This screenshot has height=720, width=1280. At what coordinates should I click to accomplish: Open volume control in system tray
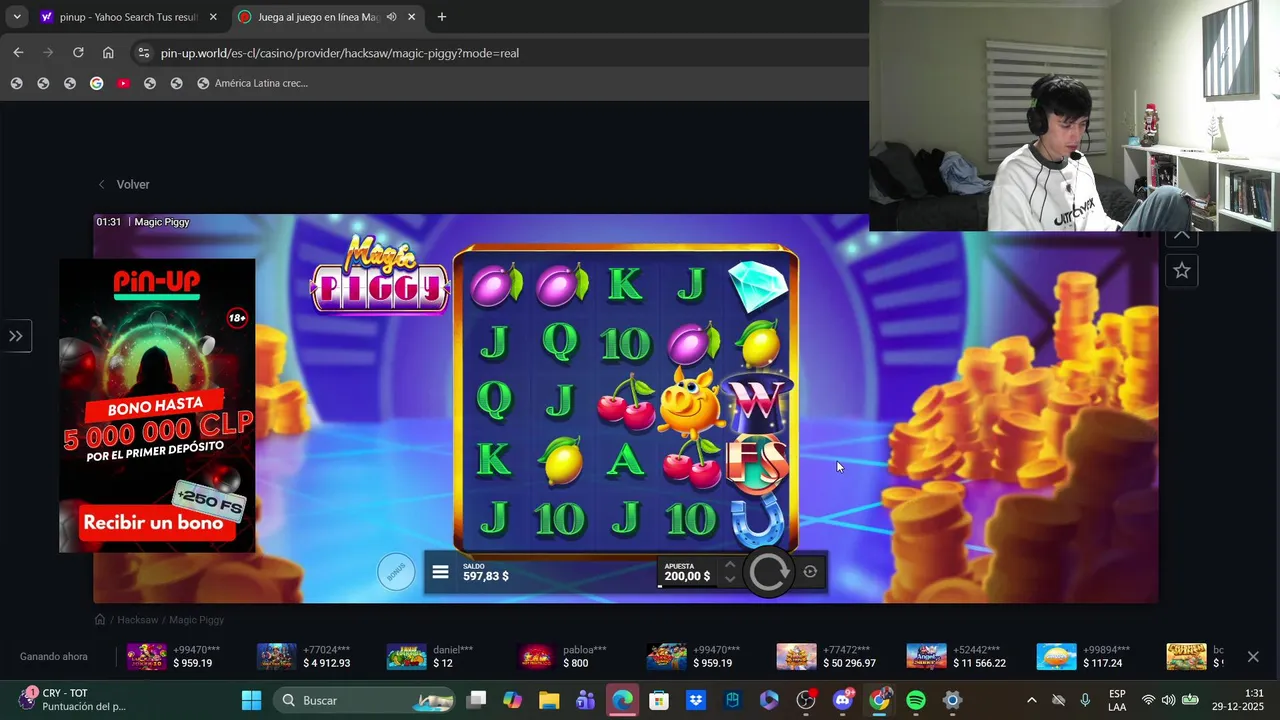click(1168, 700)
